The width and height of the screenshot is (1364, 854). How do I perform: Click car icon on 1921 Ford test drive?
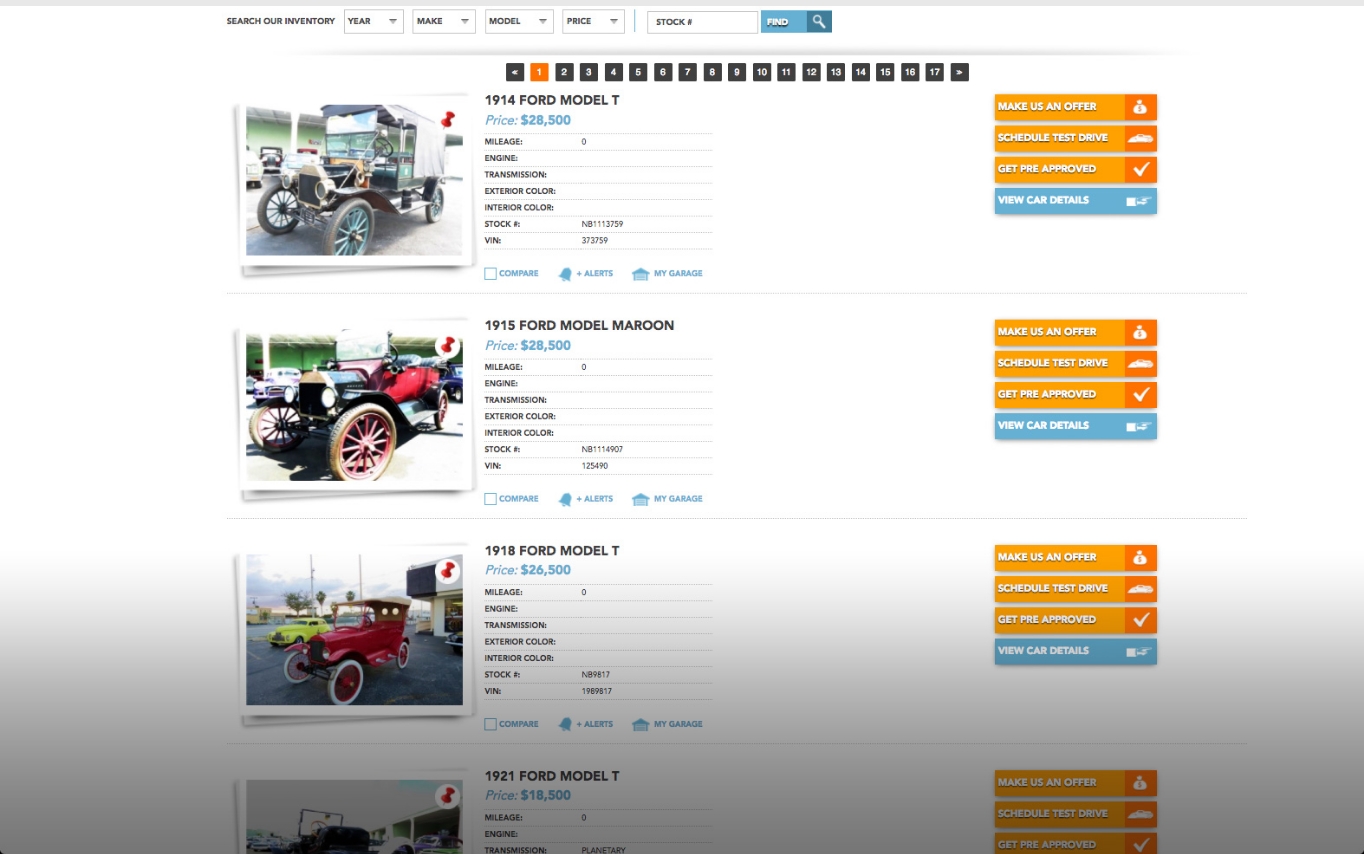tap(1140, 814)
